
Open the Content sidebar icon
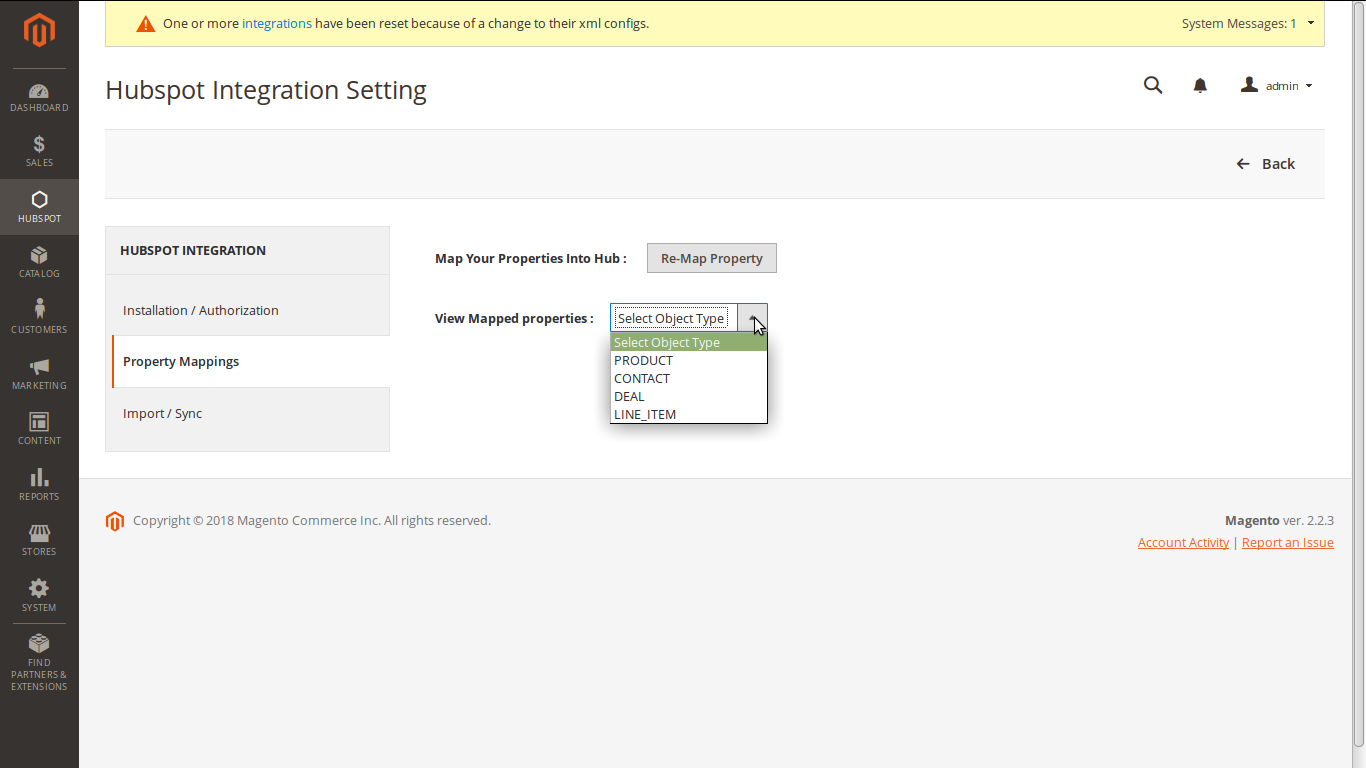39,429
